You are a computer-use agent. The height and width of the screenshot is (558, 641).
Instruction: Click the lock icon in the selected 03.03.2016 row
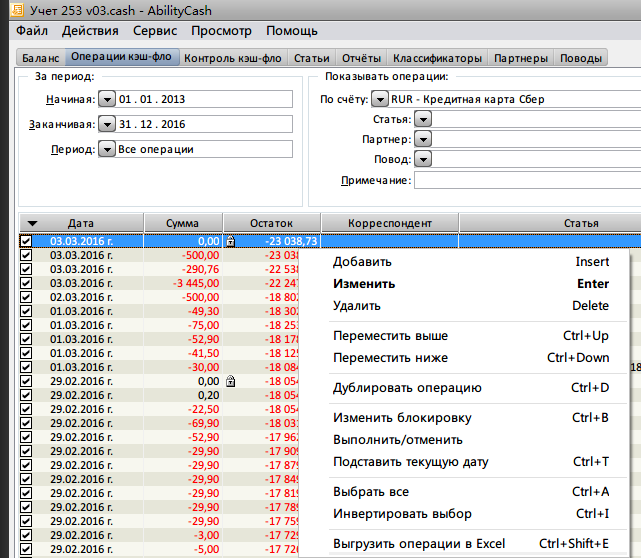[231, 242]
